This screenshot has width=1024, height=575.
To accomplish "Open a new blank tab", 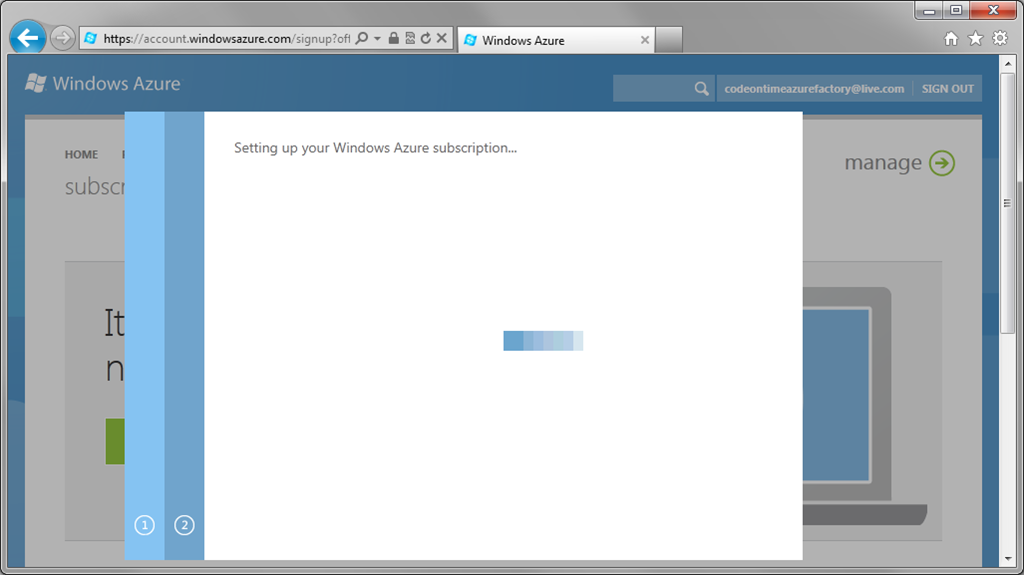I will [669, 40].
